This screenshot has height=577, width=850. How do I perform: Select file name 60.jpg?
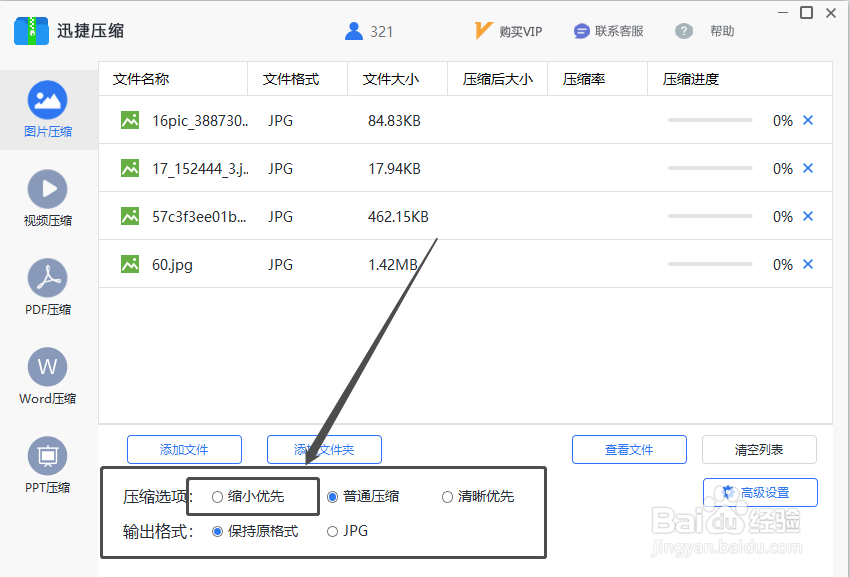pyautogui.click(x=172, y=265)
